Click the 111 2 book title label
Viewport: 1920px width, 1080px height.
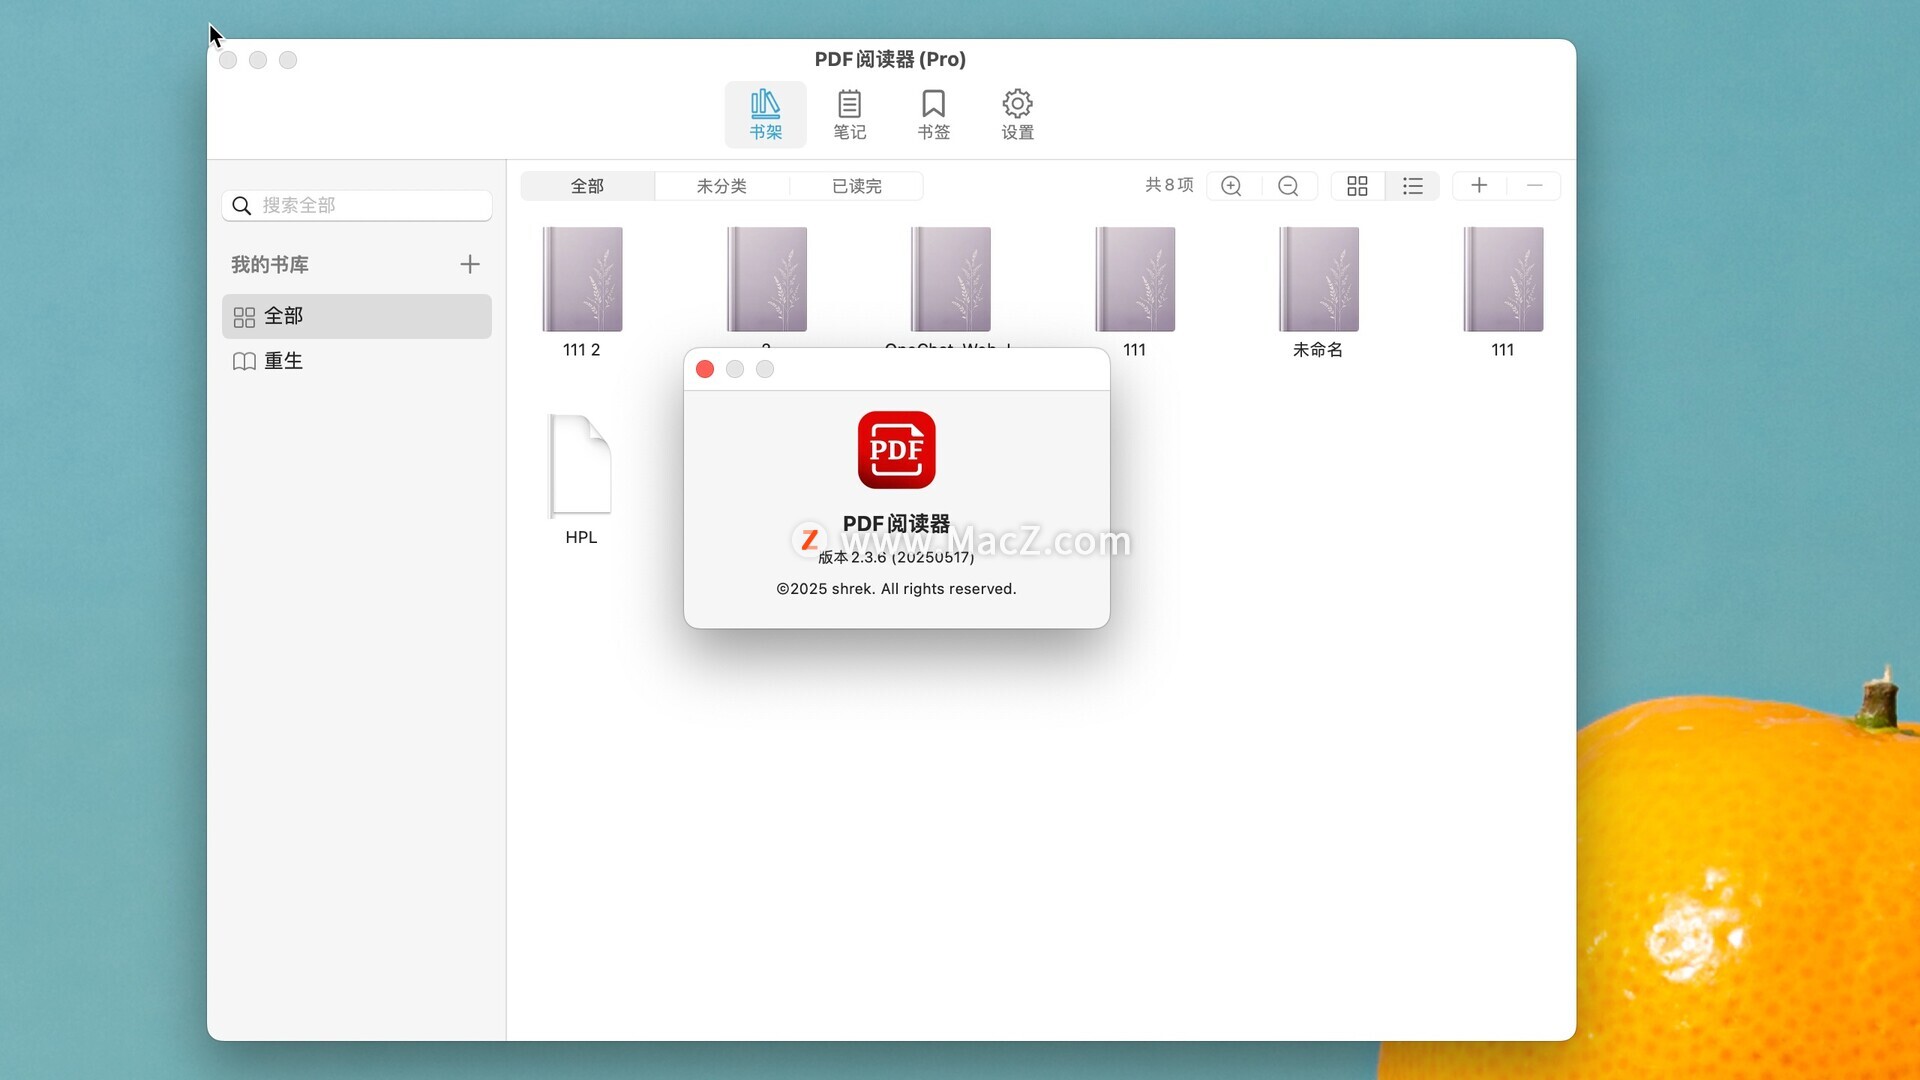coord(581,349)
